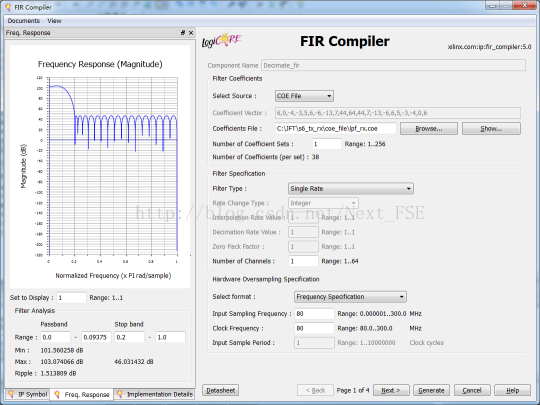This screenshot has width=540, height=405.
Task: Open the Documents menu
Action: pyautogui.click(x=24, y=21)
